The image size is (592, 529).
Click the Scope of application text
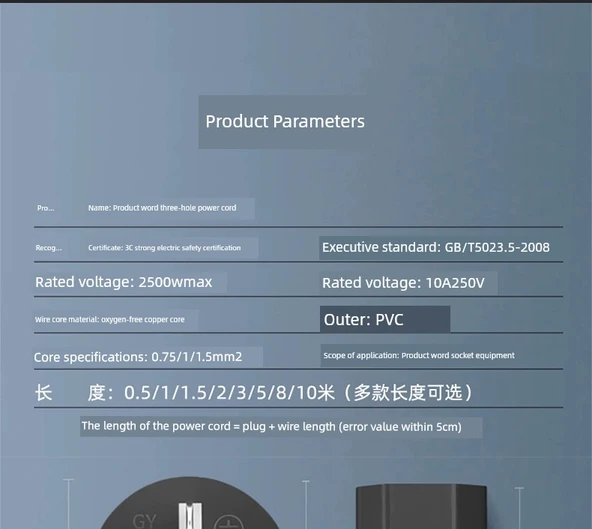419,355
